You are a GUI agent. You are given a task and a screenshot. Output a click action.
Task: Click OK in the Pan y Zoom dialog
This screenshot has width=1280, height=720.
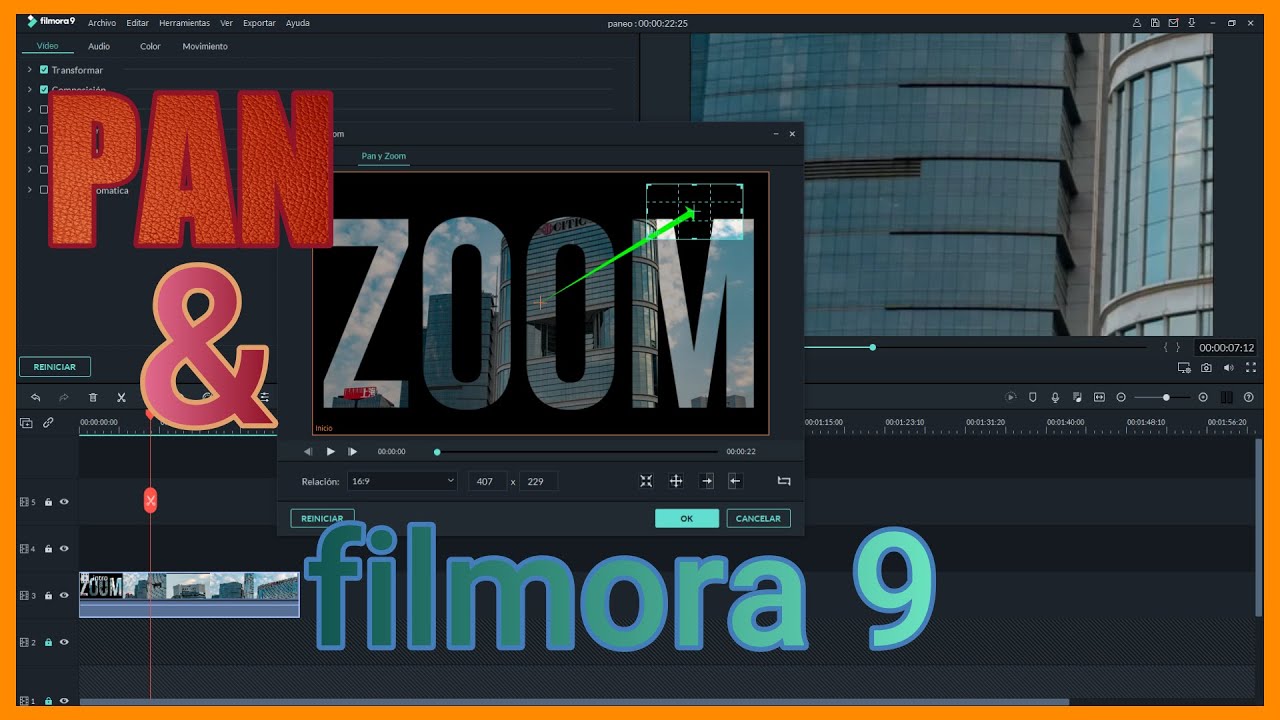click(x=687, y=518)
